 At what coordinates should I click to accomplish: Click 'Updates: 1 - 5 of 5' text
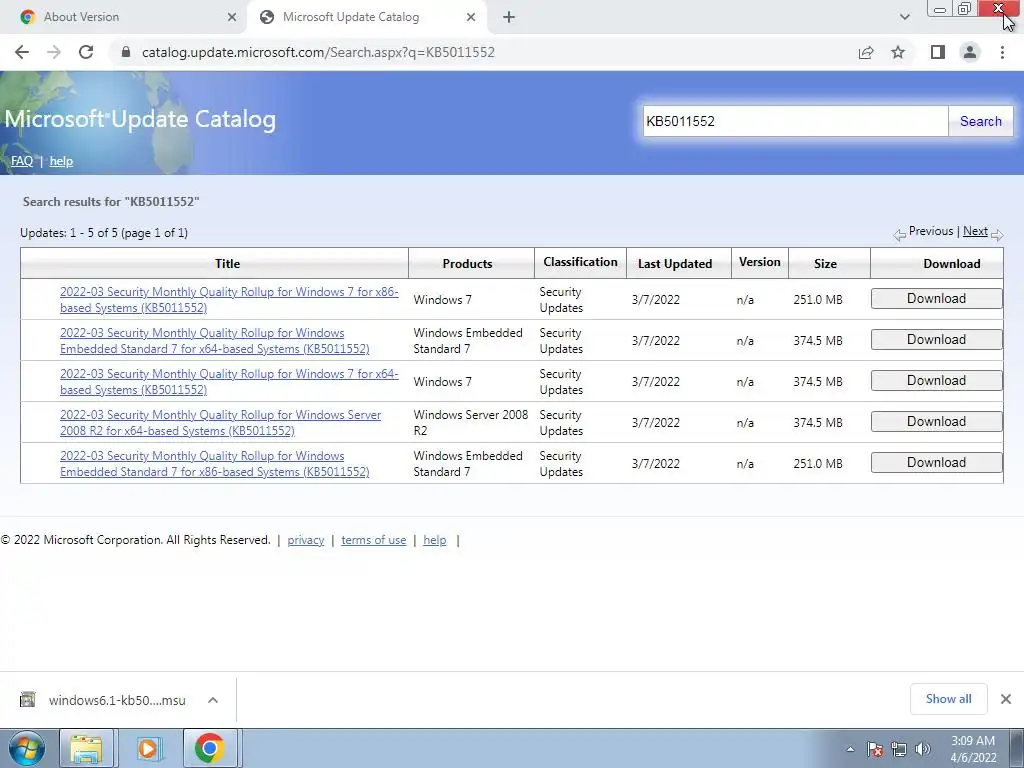[x=69, y=232]
